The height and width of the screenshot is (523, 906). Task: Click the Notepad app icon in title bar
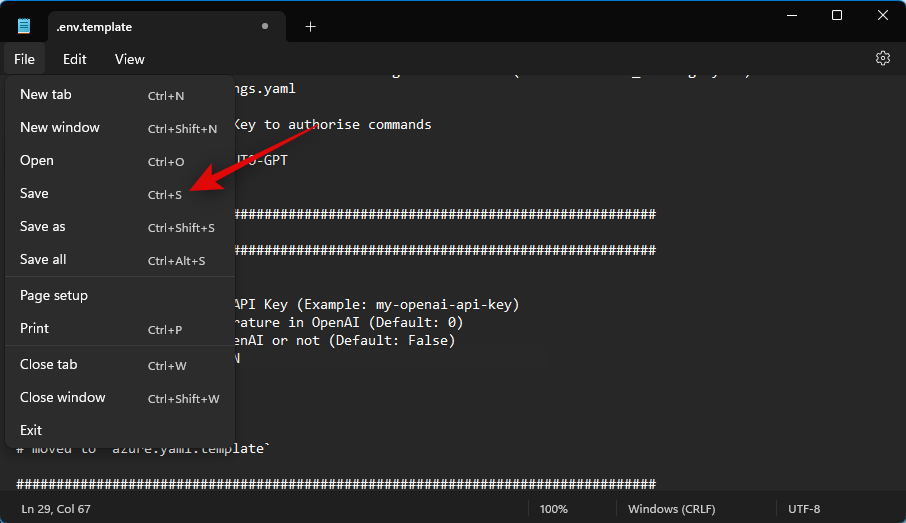pos(24,26)
